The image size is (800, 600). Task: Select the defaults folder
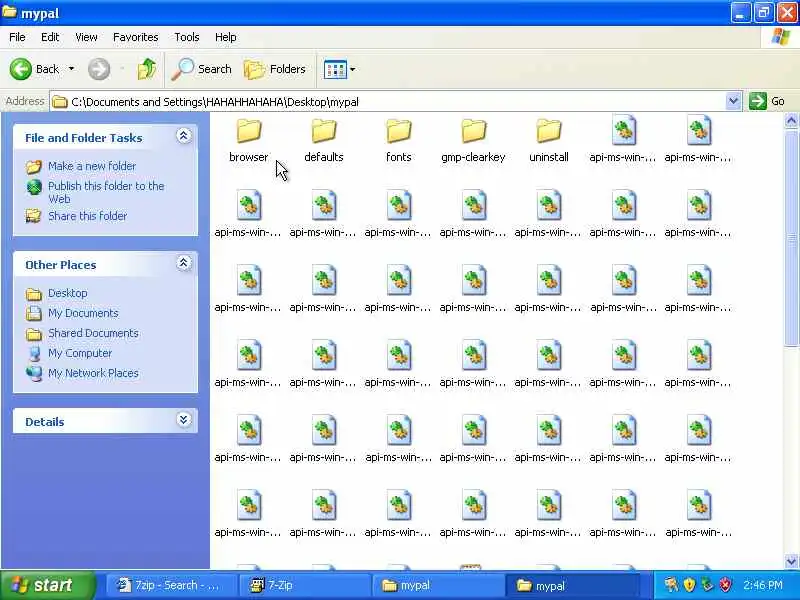tap(323, 140)
